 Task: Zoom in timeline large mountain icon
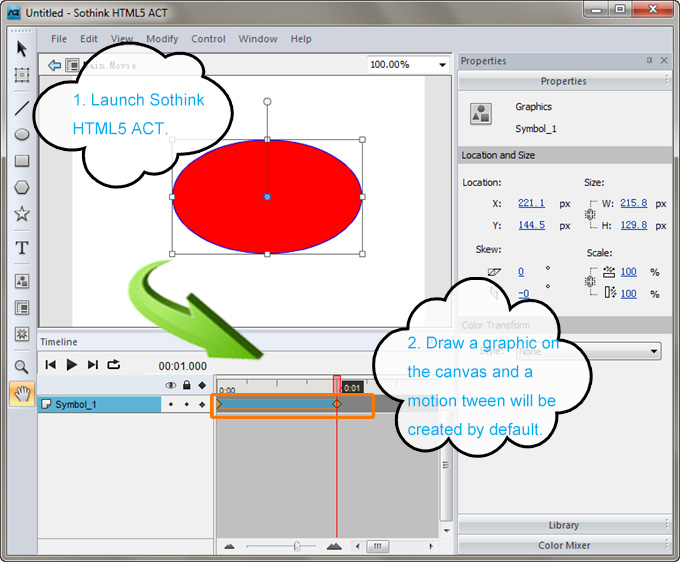[x=334, y=546]
